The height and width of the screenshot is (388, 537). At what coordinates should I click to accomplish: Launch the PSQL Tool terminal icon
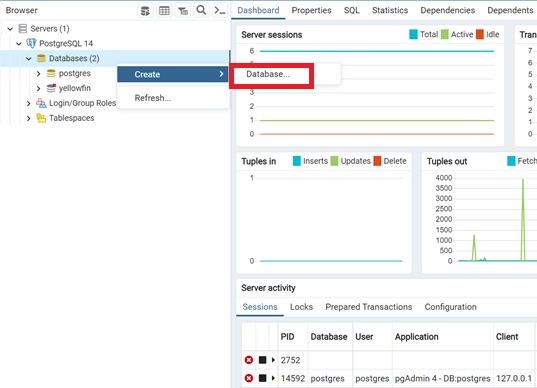[220, 11]
